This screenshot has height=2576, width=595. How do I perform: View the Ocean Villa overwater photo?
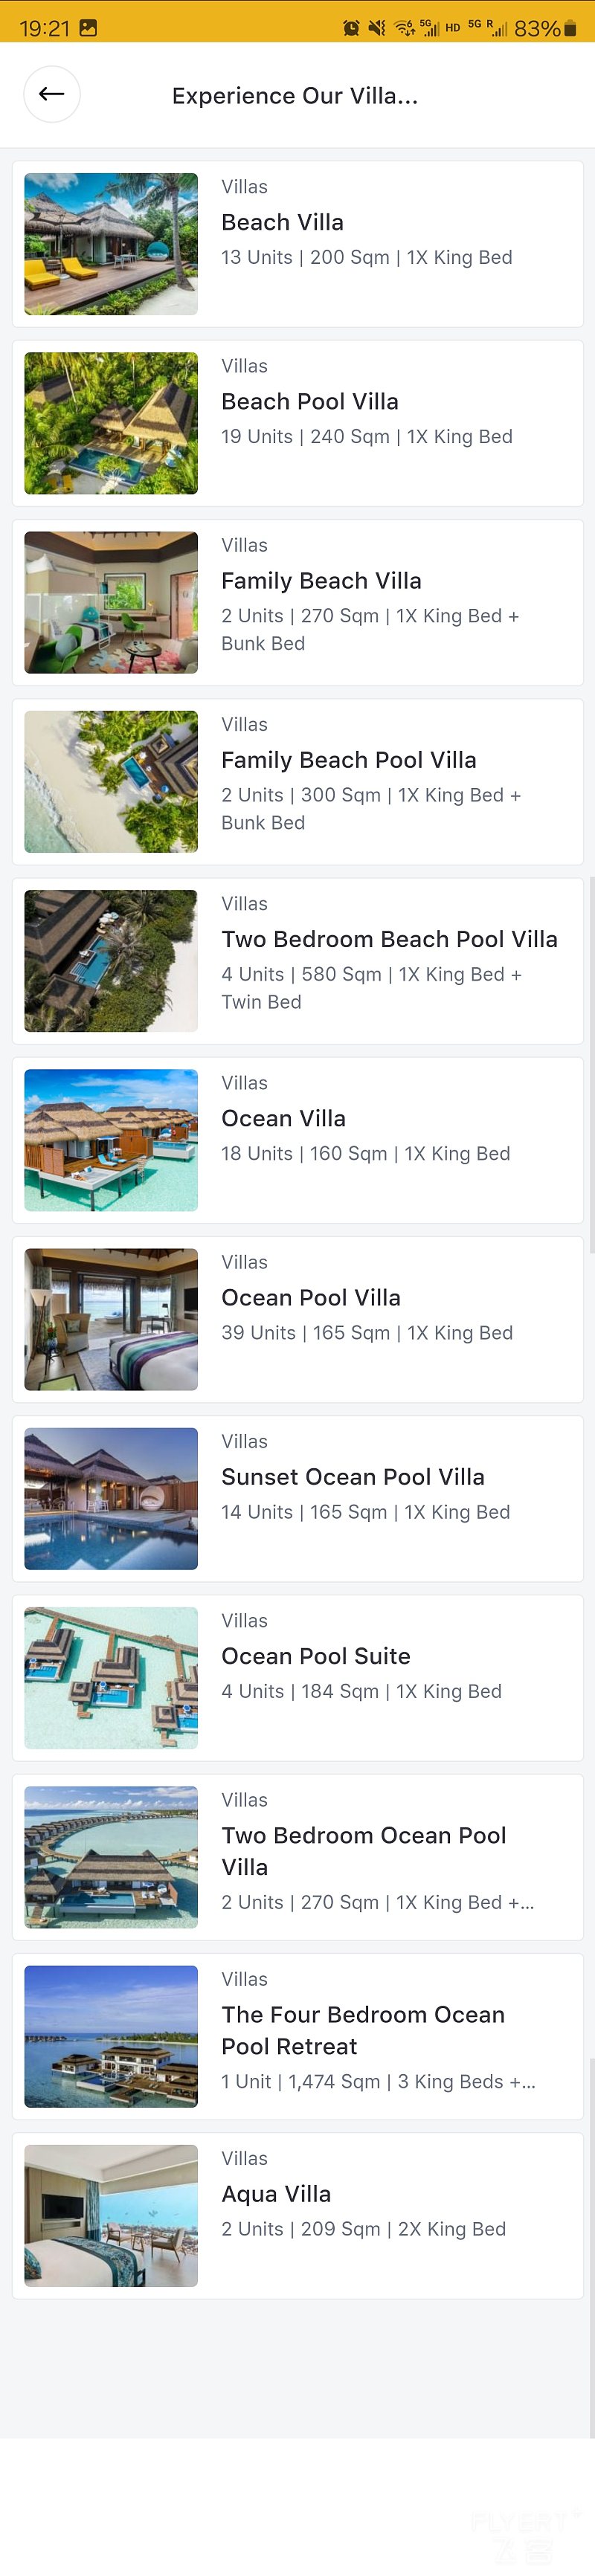111,1140
